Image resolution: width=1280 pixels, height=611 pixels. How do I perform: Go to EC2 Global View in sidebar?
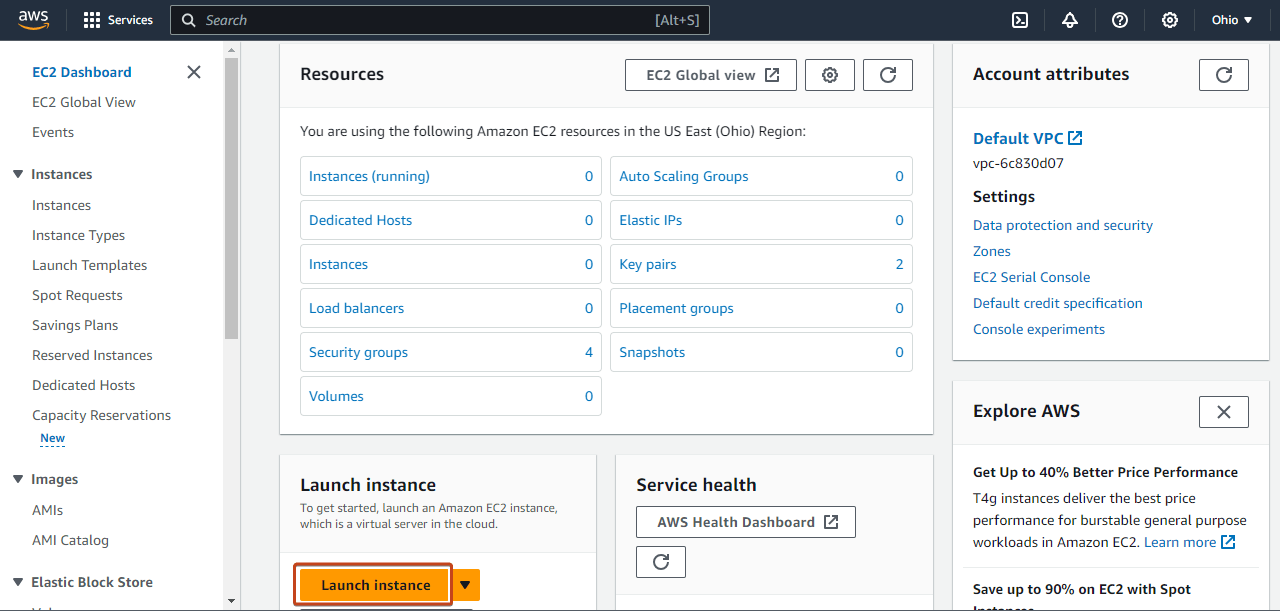click(x=84, y=102)
